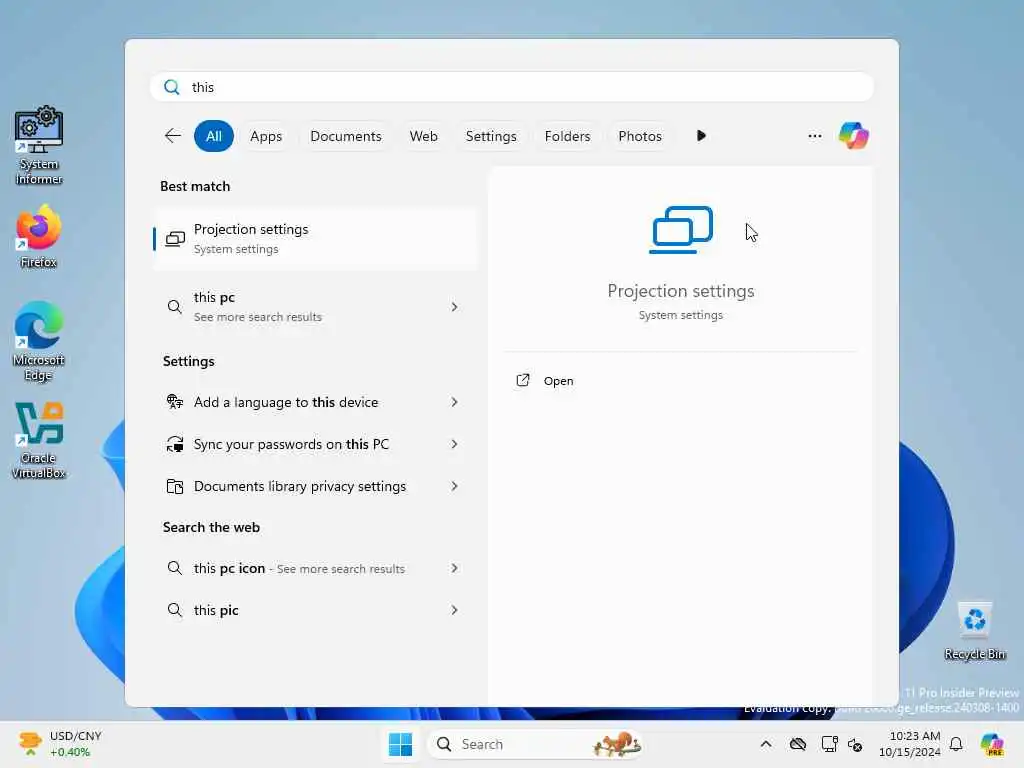Click the magnifier icon in search box
Image resolution: width=1024 pixels, height=768 pixels.
pyautogui.click(x=172, y=87)
